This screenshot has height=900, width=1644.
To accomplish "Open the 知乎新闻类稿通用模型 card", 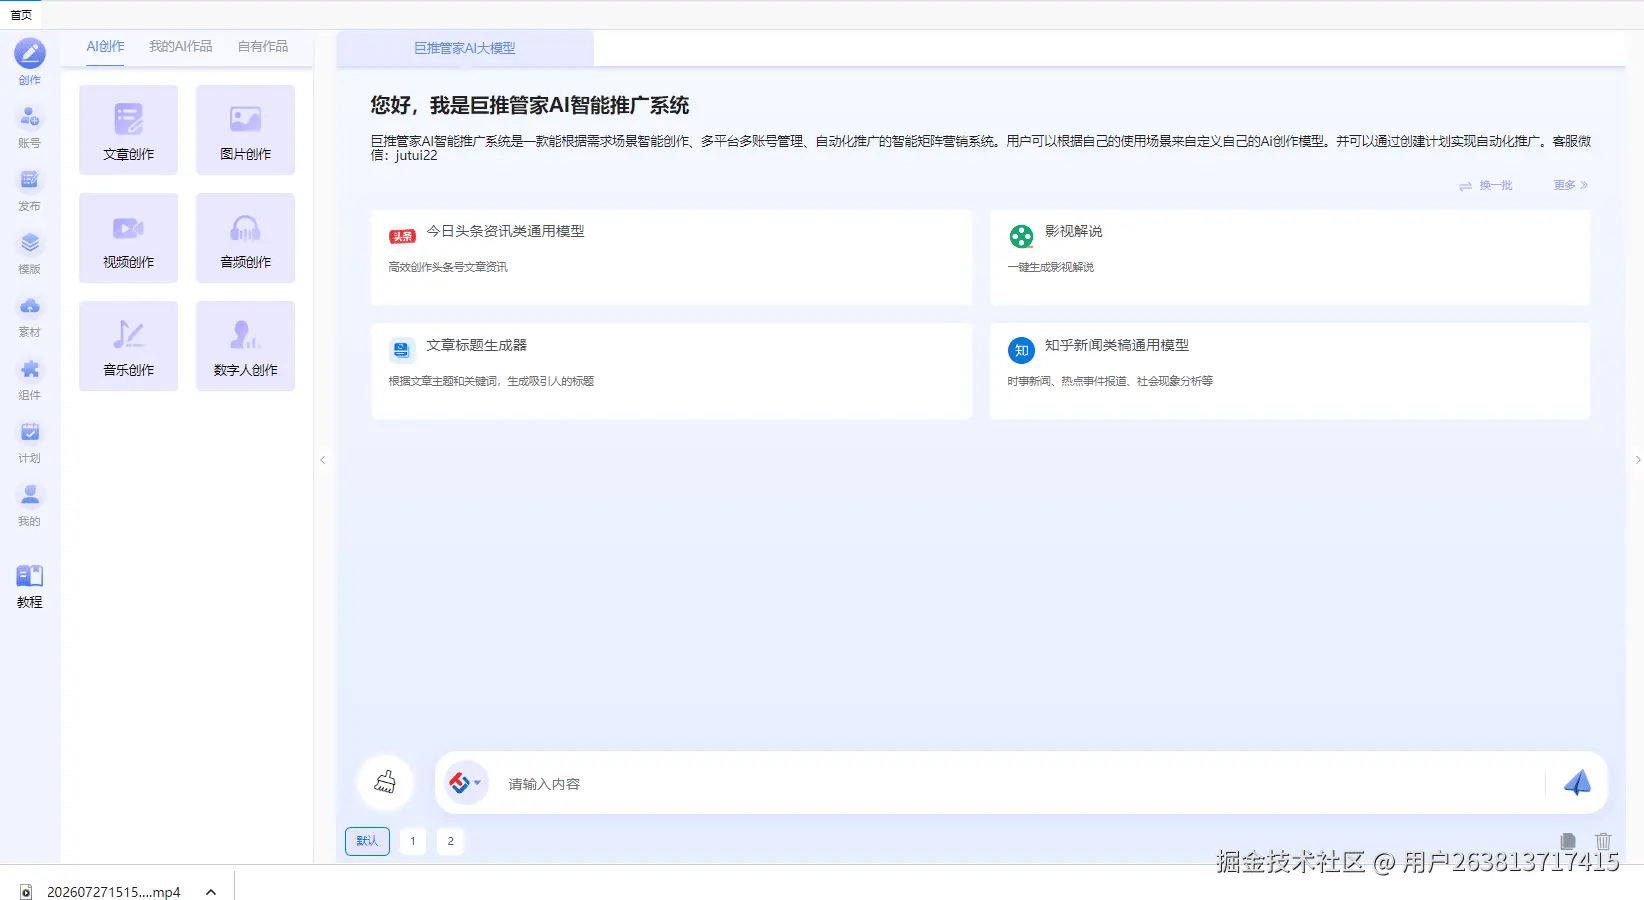I will pos(1290,371).
